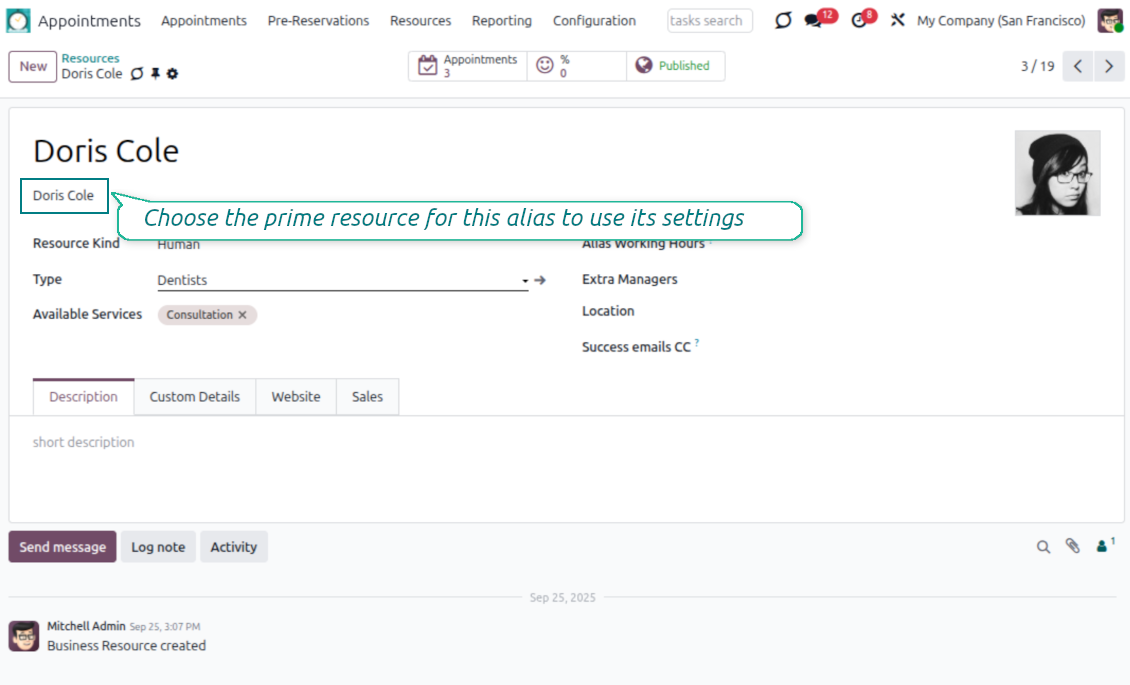
Task: Search messages with the magnifier icon
Action: 1043,547
